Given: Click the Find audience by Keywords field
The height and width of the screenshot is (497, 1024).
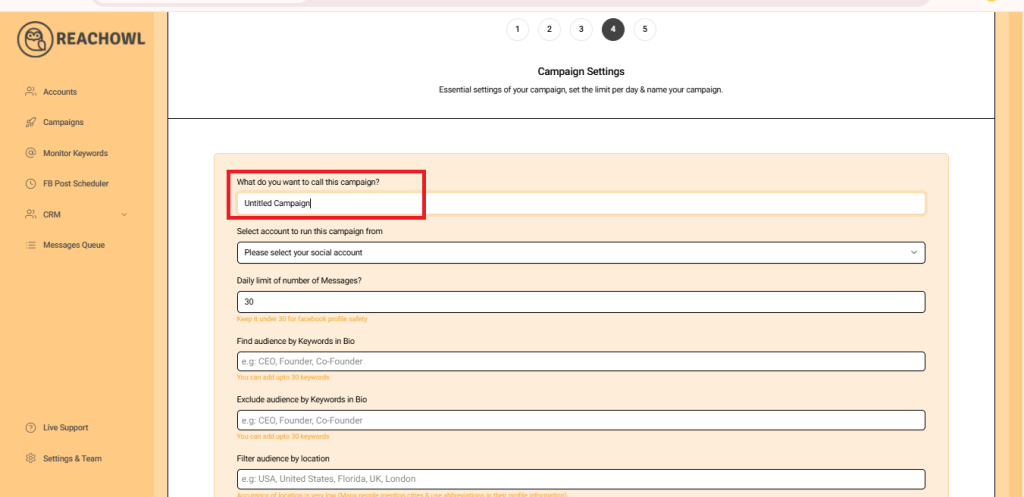Looking at the screenshot, I should pyautogui.click(x=581, y=361).
